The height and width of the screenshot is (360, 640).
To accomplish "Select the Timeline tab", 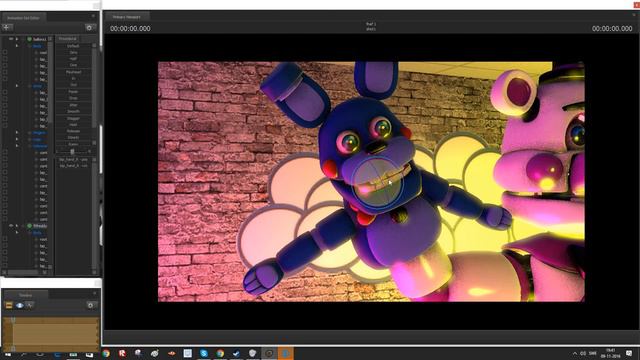I will click(25, 295).
